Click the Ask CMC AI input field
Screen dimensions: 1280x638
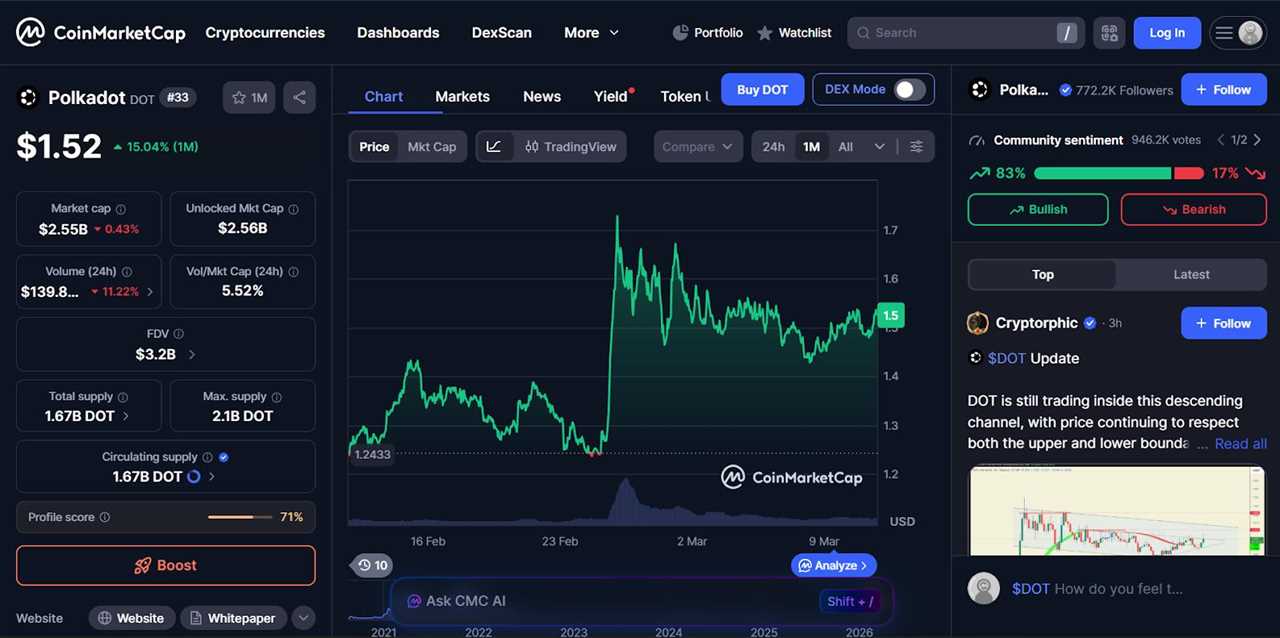[x=600, y=601]
